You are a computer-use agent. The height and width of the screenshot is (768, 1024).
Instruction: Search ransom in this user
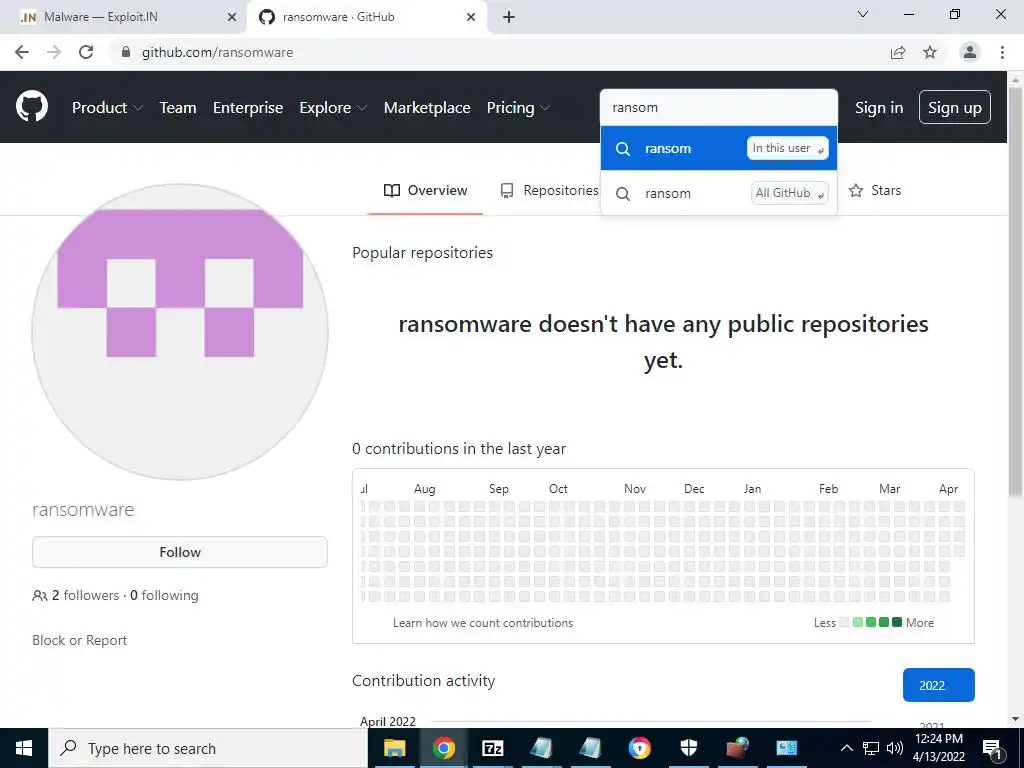click(x=718, y=148)
